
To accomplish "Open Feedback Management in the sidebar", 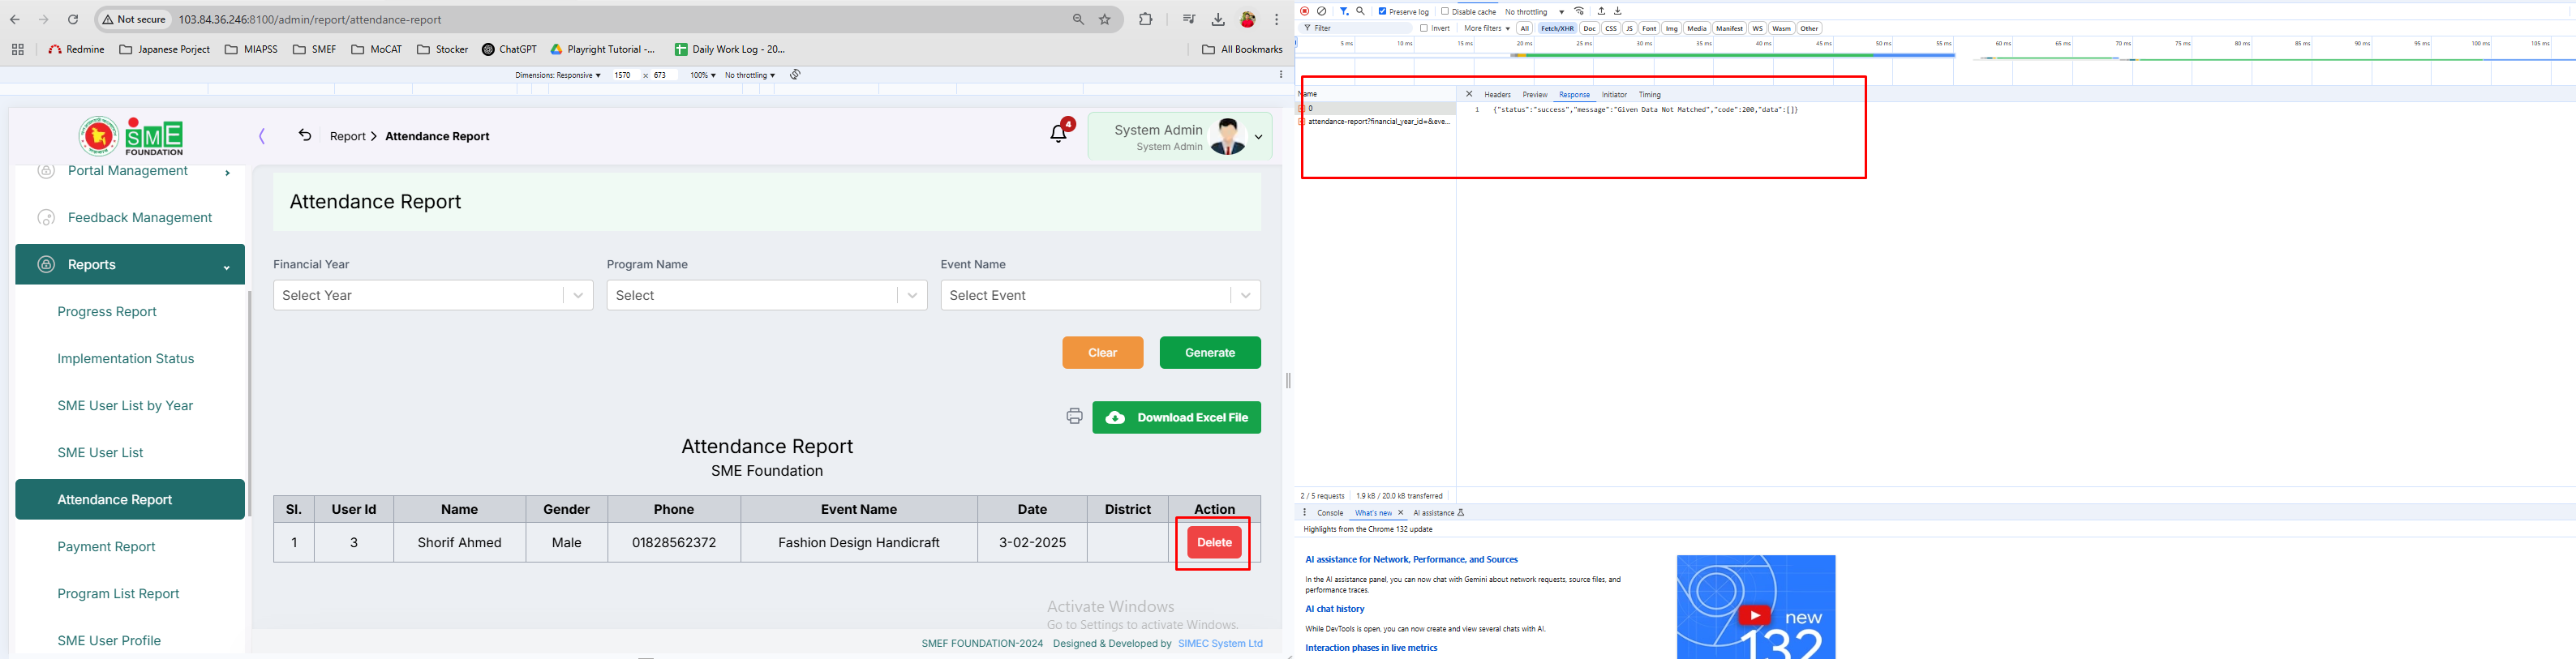I will point(130,218).
